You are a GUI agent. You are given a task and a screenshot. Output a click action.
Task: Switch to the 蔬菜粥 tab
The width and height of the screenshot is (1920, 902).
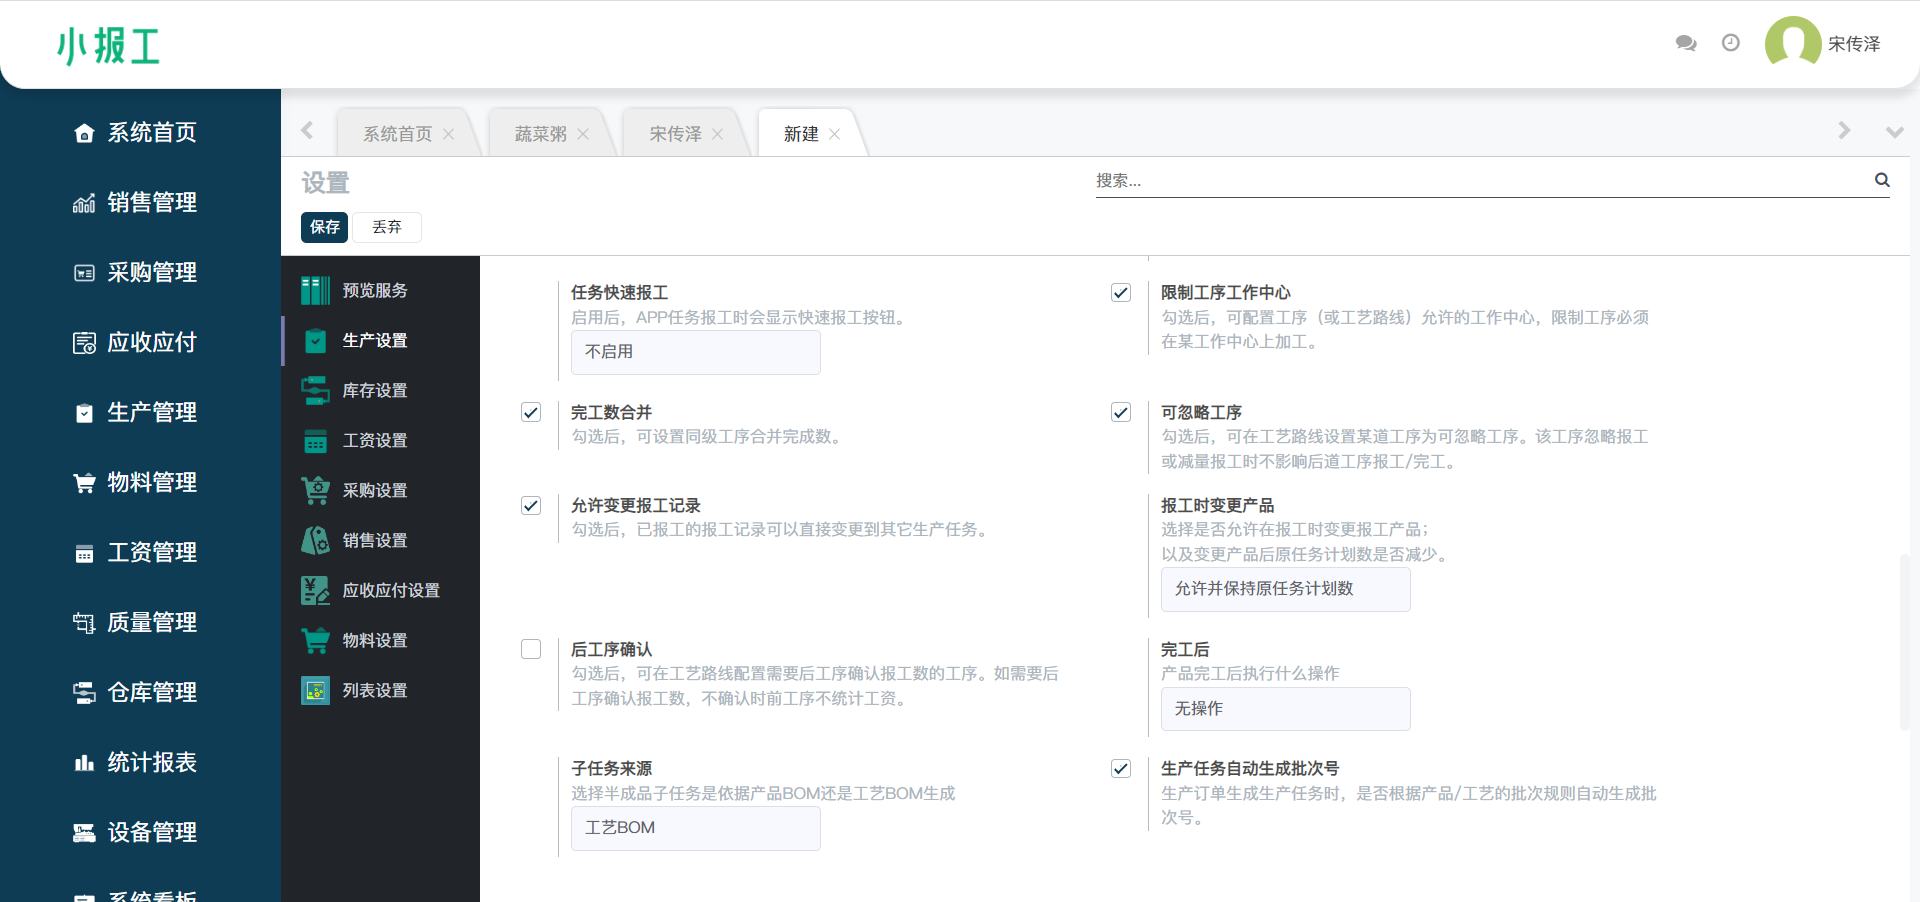tap(541, 134)
